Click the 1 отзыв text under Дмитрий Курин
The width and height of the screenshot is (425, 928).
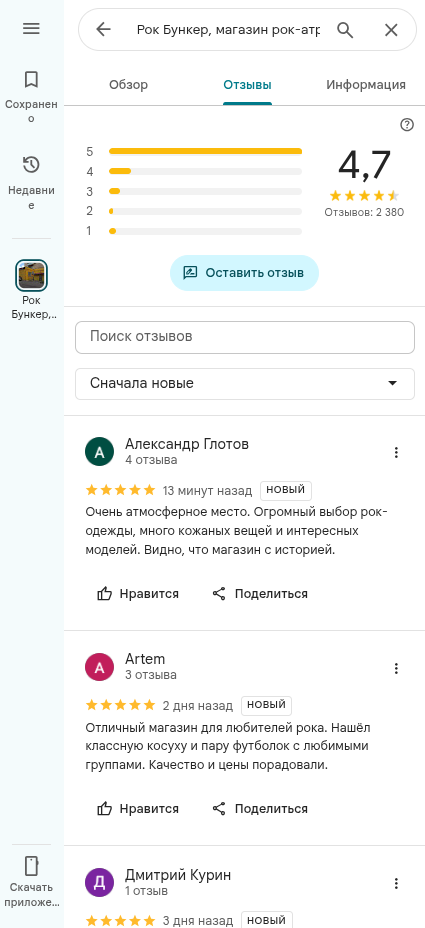coord(146,891)
